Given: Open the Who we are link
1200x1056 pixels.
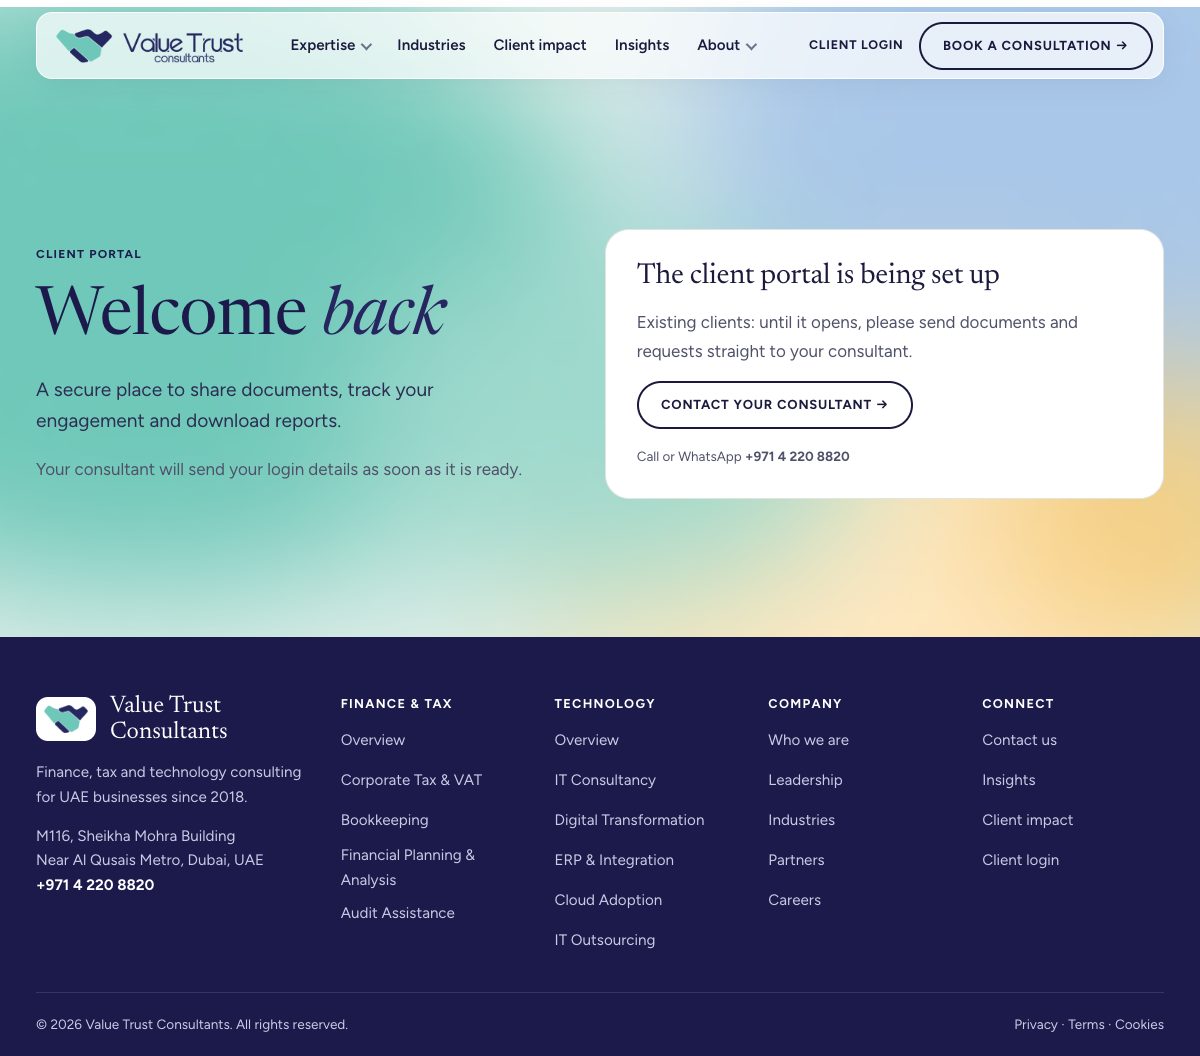Looking at the screenshot, I should pyautogui.click(x=808, y=740).
